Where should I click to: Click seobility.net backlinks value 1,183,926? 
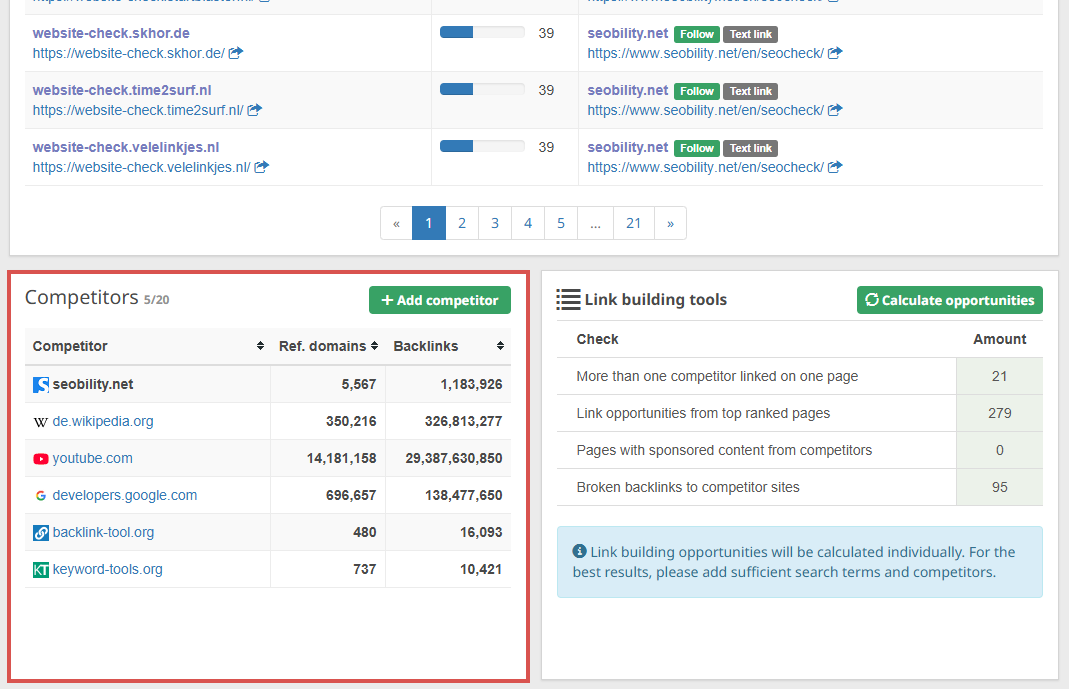[x=471, y=384]
